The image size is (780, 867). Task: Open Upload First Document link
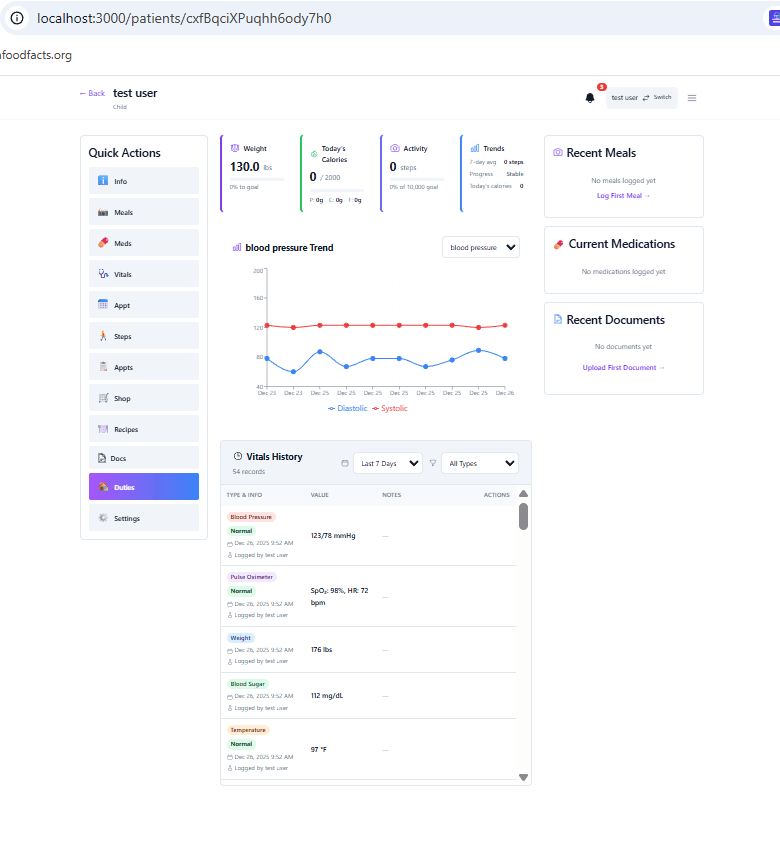click(x=623, y=367)
